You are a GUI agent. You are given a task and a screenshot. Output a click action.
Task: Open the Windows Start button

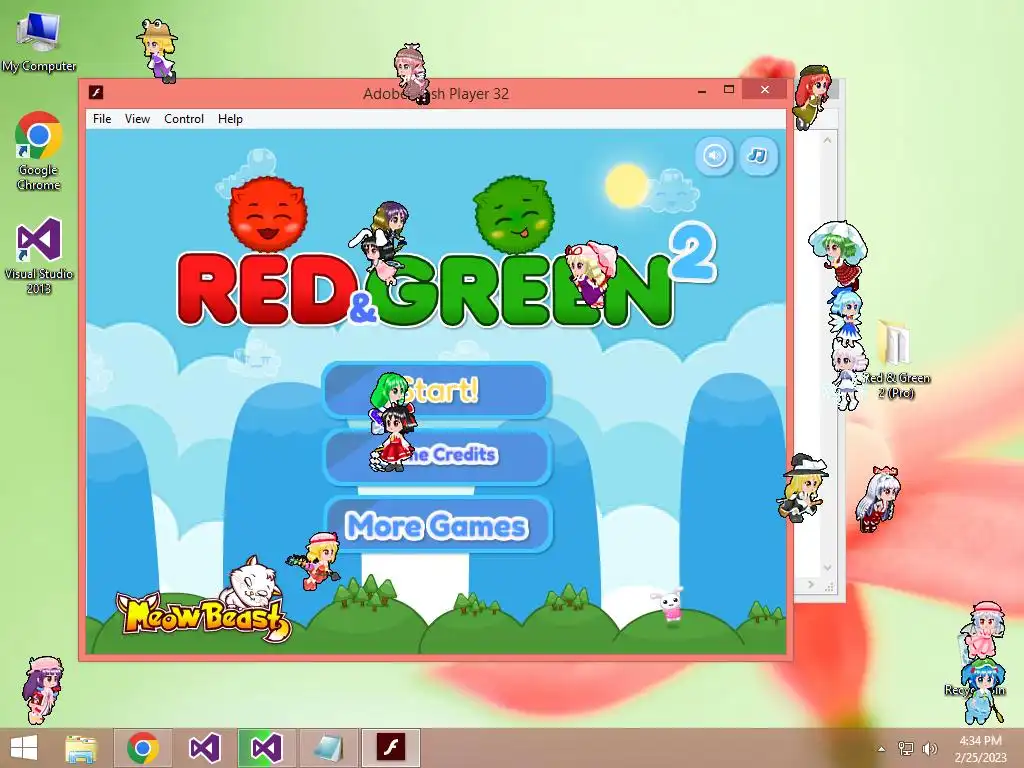pyautogui.click(x=24, y=748)
